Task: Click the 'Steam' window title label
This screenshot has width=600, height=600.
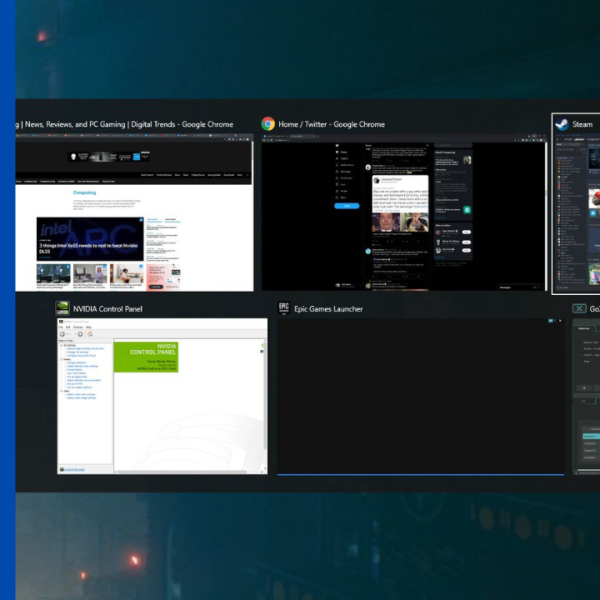Action: tap(582, 125)
